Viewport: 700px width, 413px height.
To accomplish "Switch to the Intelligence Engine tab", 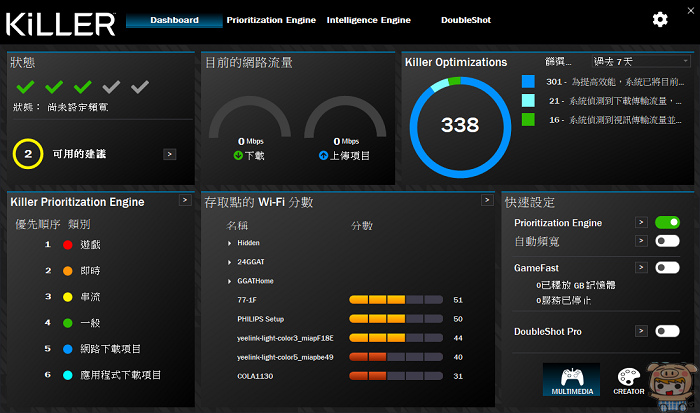I will [x=368, y=20].
